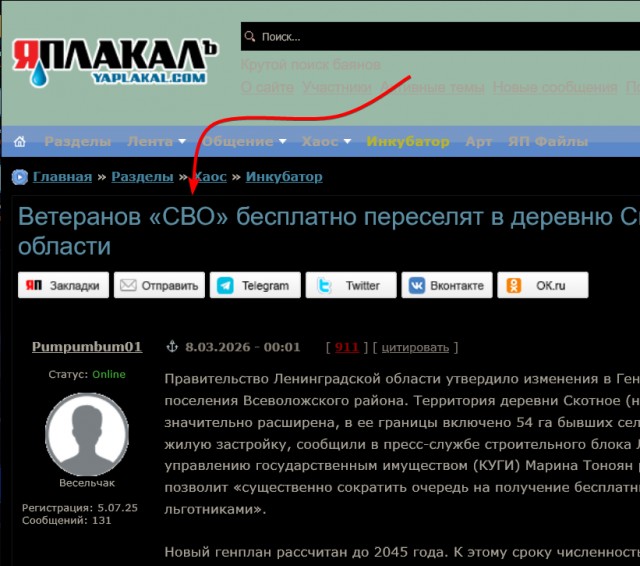This screenshot has height=566, width=640.
Task: Click the envelope icon on Отправить
Action: 128,285
